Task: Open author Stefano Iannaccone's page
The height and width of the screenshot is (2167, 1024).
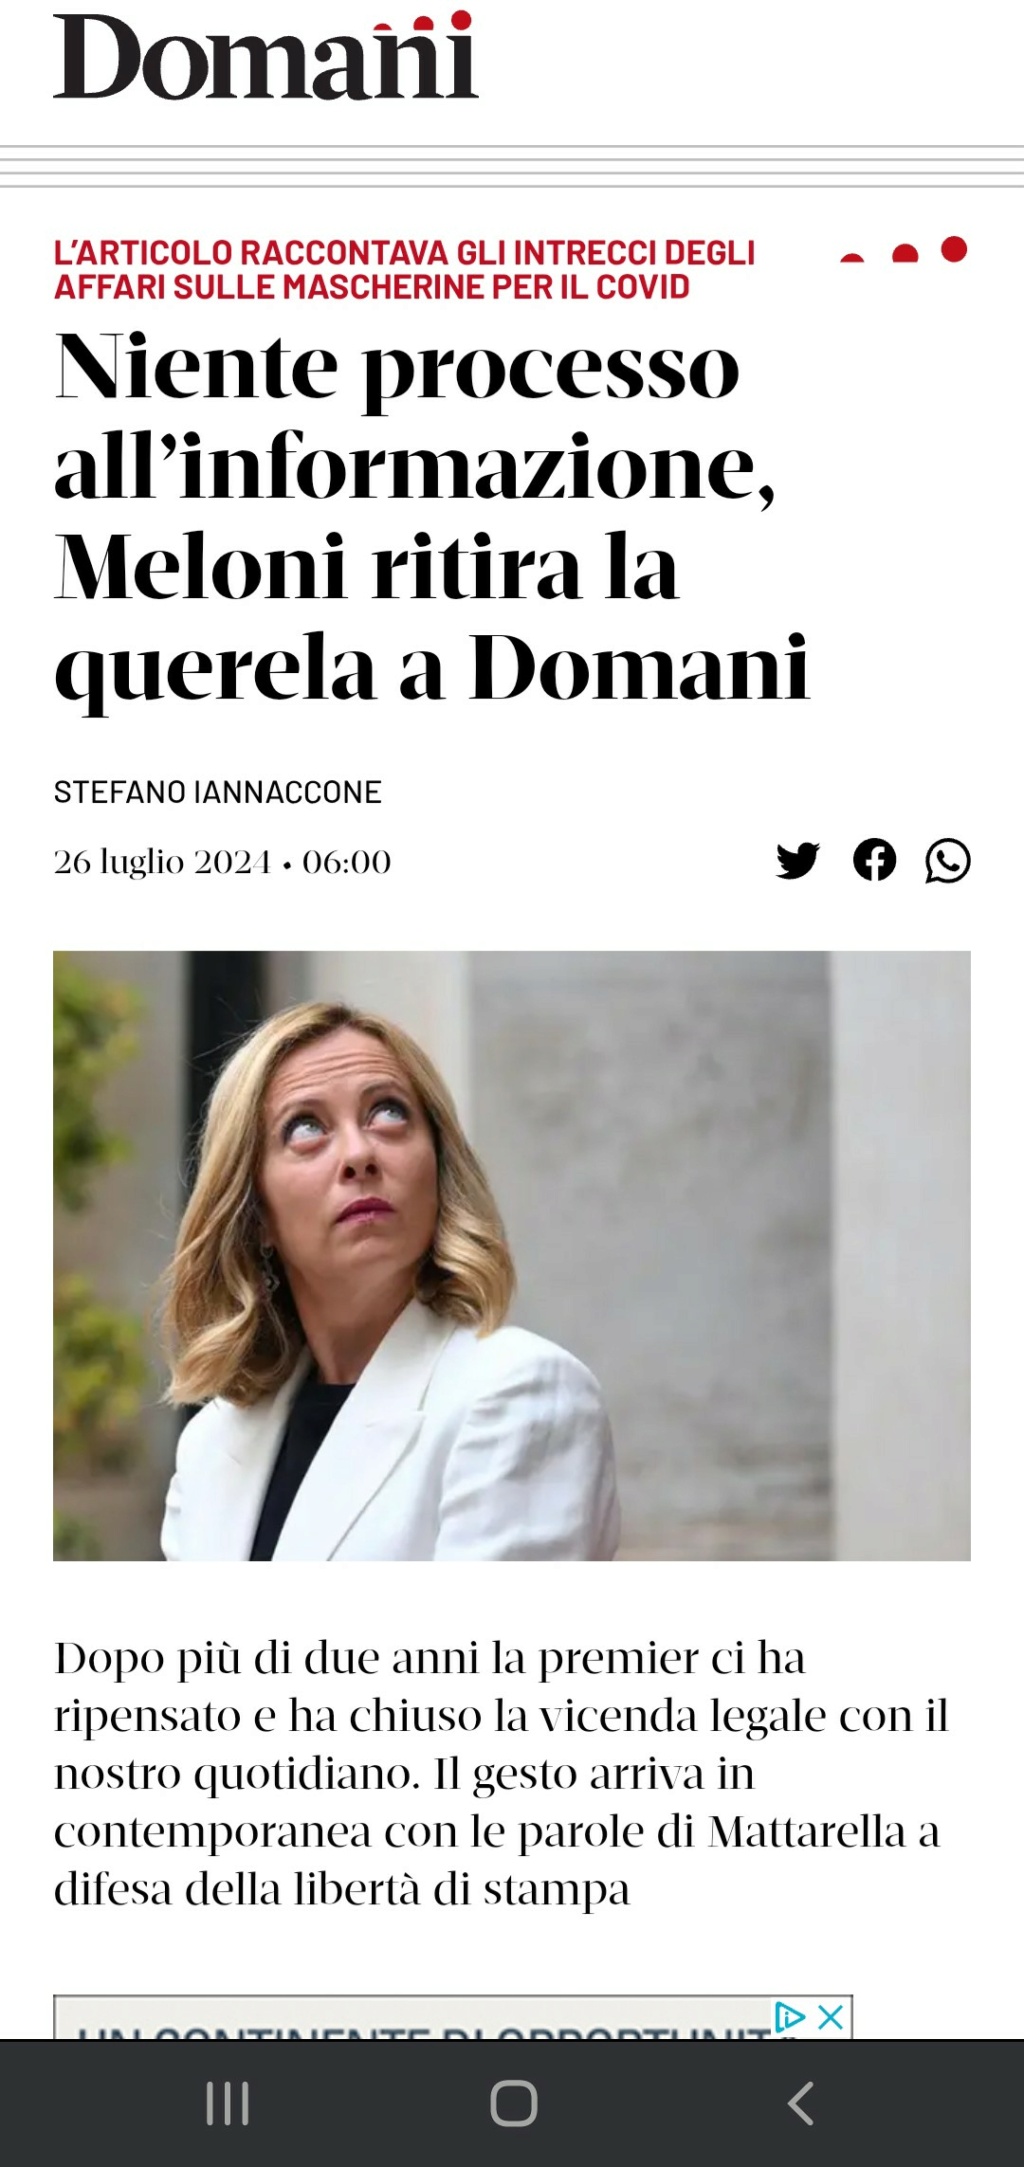Action: pos(218,792)
